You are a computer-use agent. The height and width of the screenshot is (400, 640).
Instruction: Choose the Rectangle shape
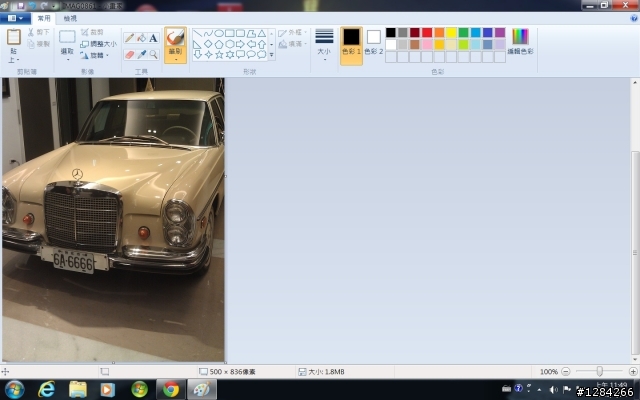pos(229,33)
